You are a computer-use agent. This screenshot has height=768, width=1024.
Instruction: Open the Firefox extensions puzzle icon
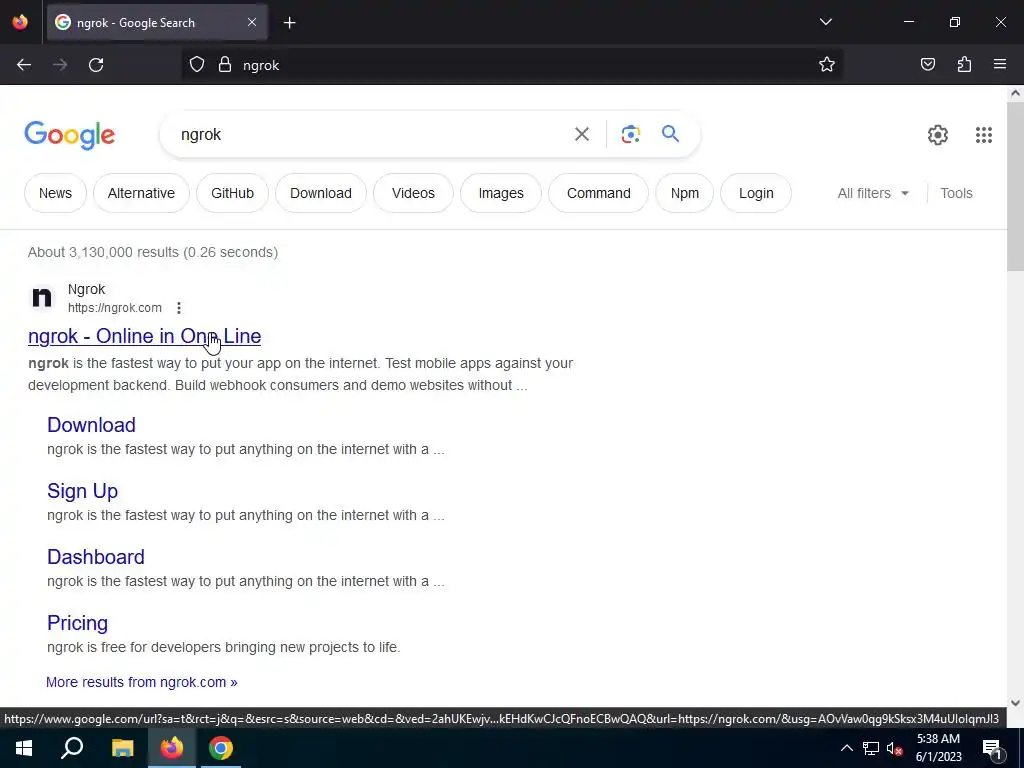coord(964,64)
